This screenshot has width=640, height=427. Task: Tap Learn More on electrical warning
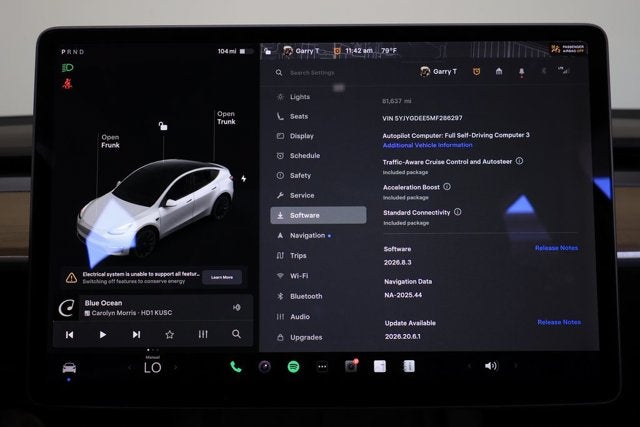[222, 277]
